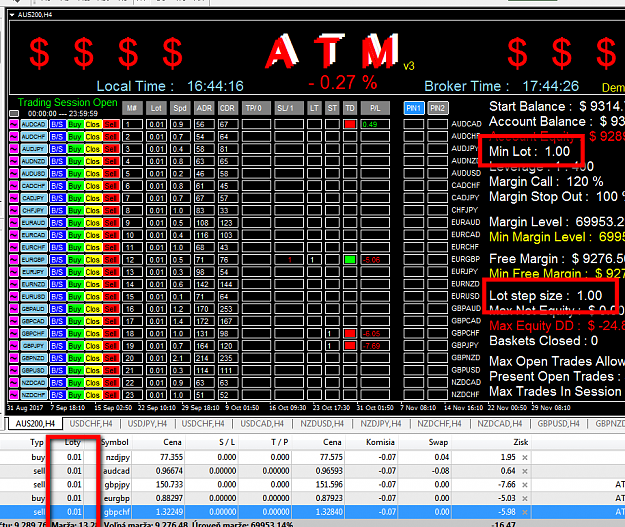Switch to the NZDCAD,H4 chart tab

(500, 424)
